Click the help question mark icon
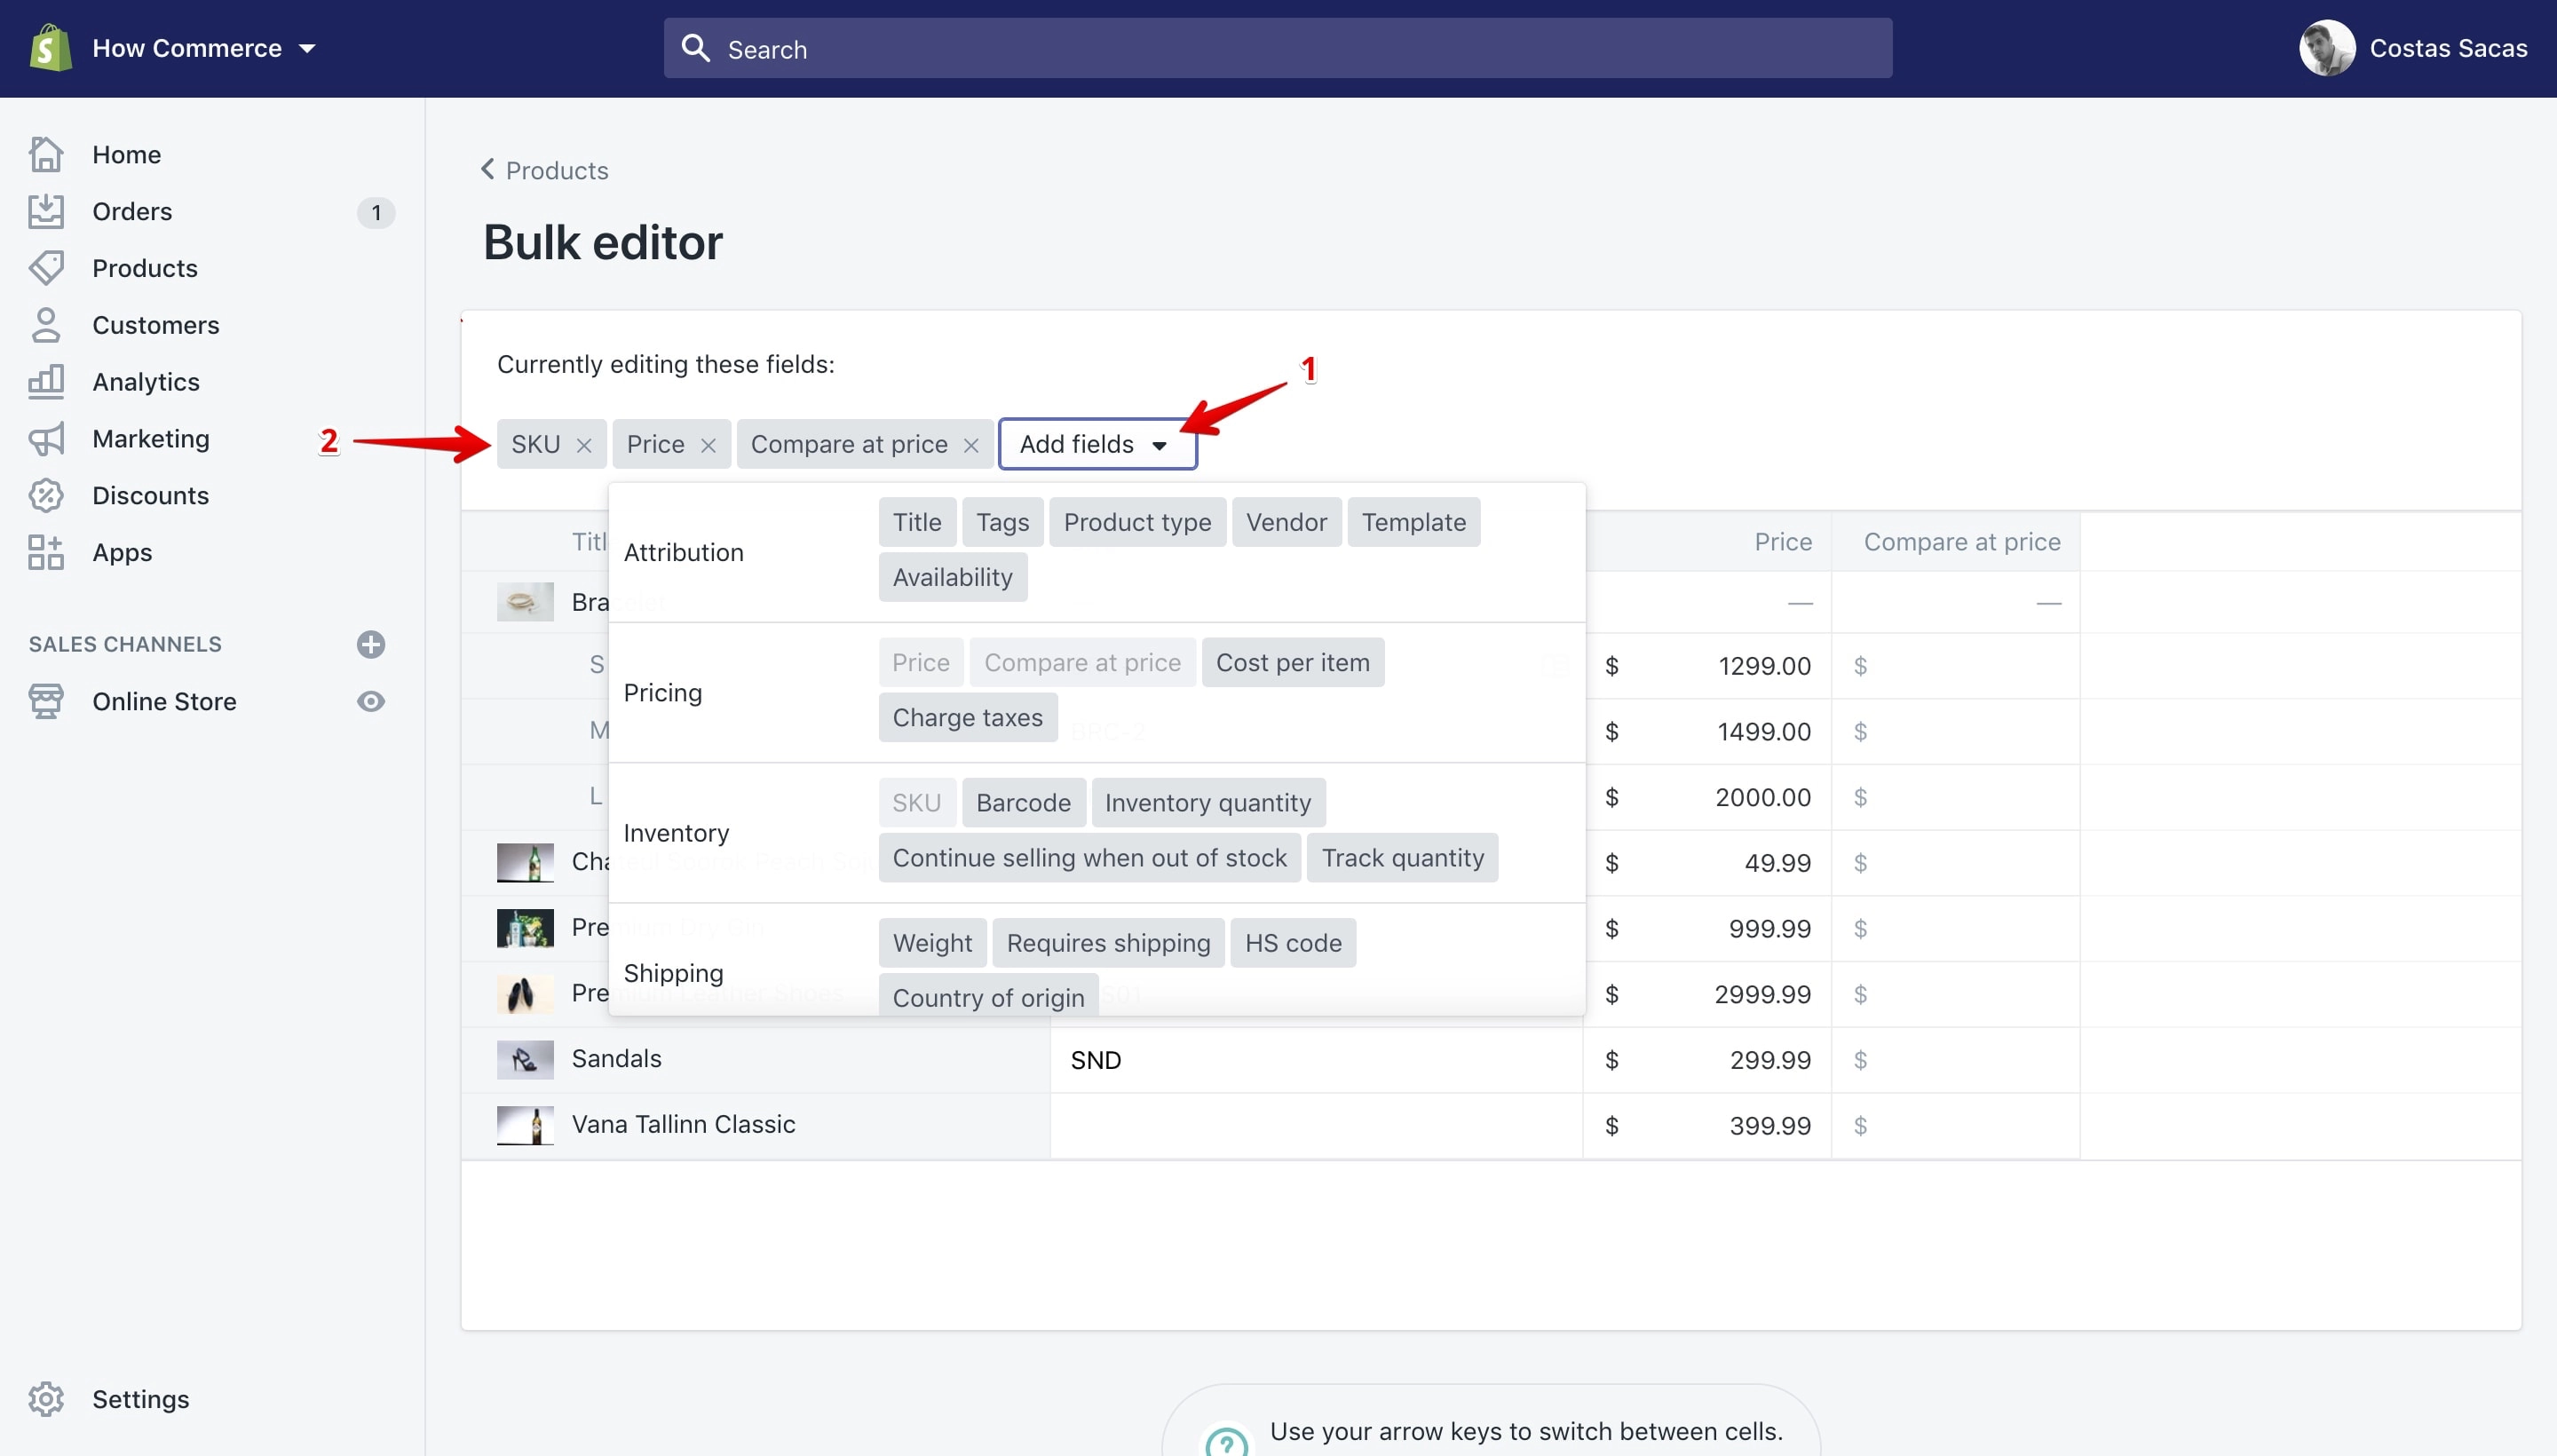The width and height of the screenshot is (2557, 1456). (1226, 1441)
